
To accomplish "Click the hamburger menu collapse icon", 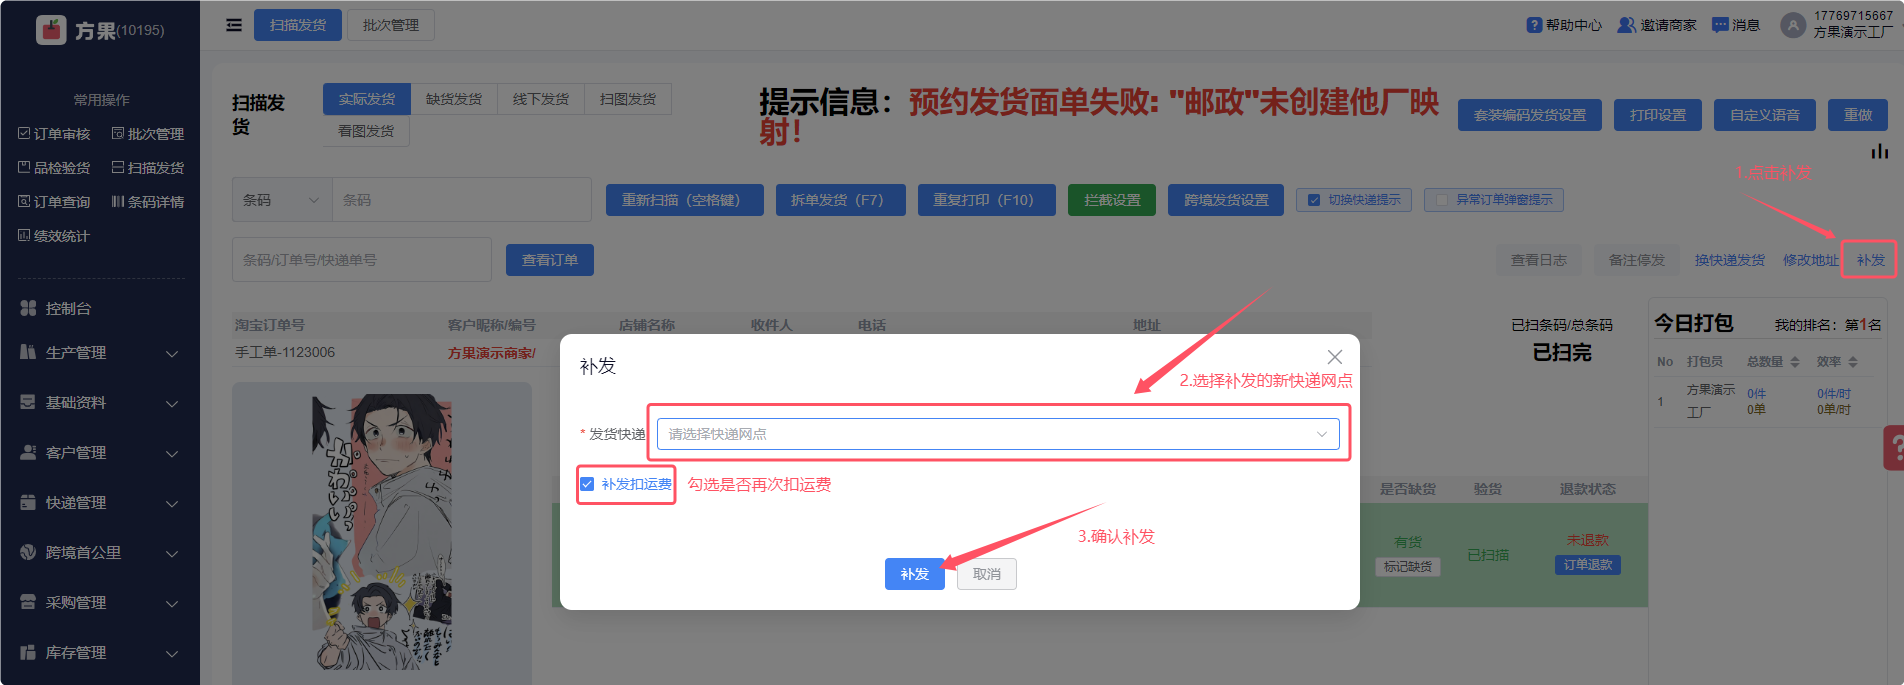I will [x=234, y=25].
